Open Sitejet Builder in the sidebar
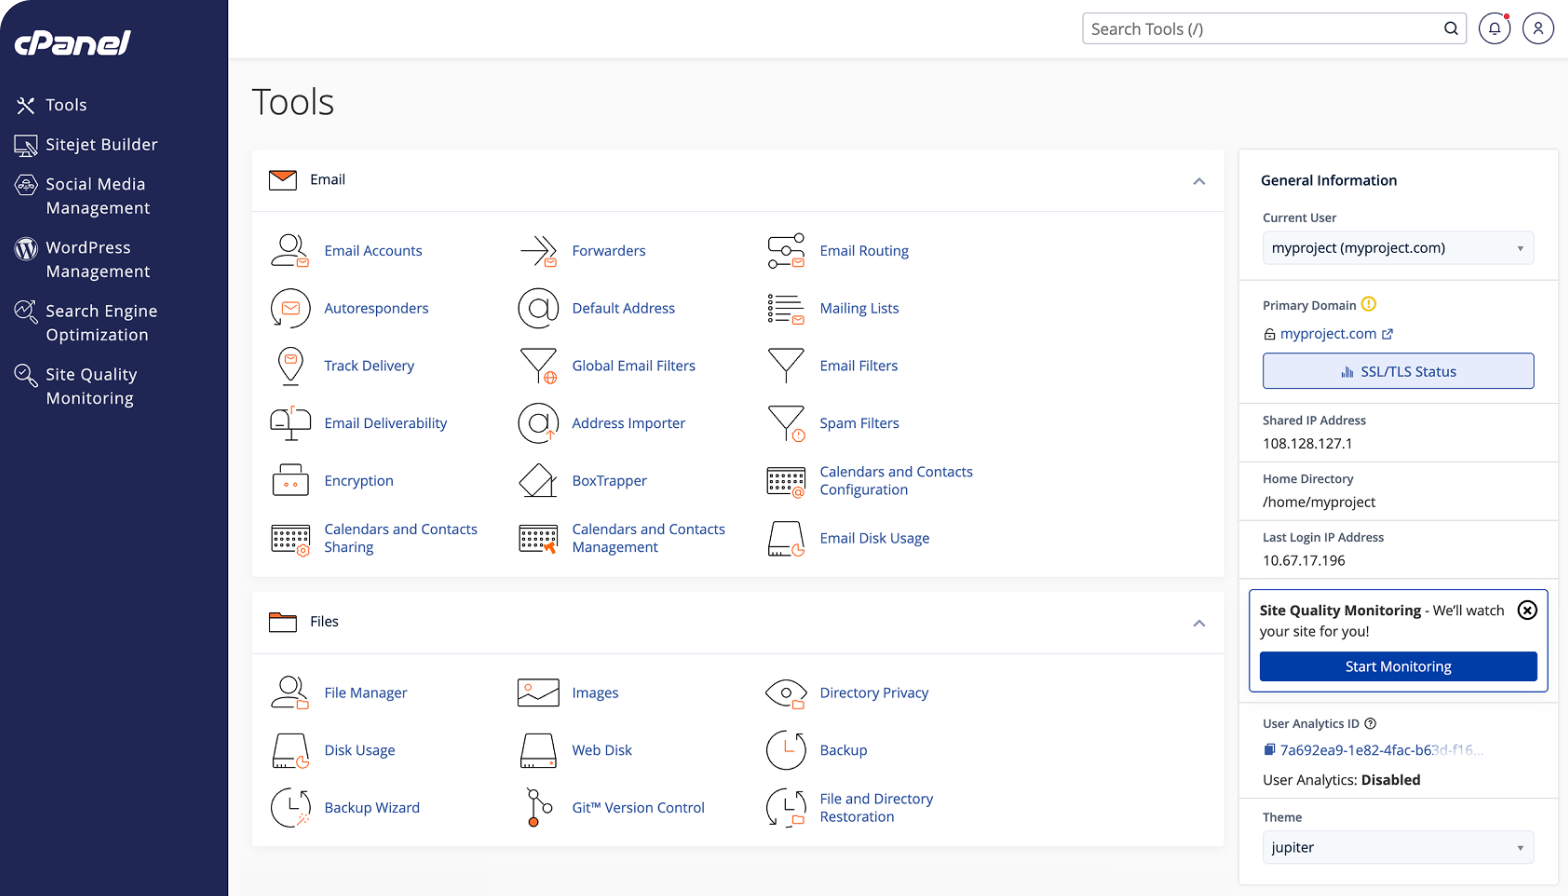This screenshot has height=896, width=1568. (86, 145)
